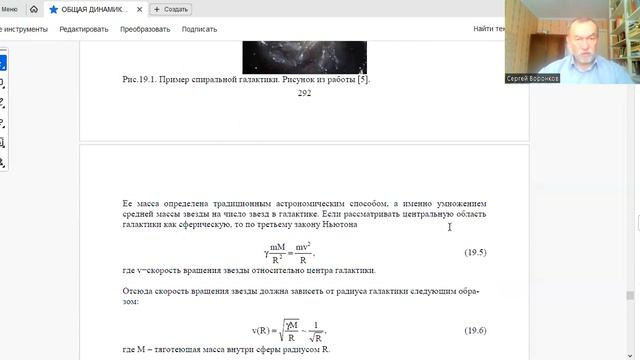Click the formula γmM/R² = mv²/R
The width and height of the screenshot is (640, 360).
(289, 253)
